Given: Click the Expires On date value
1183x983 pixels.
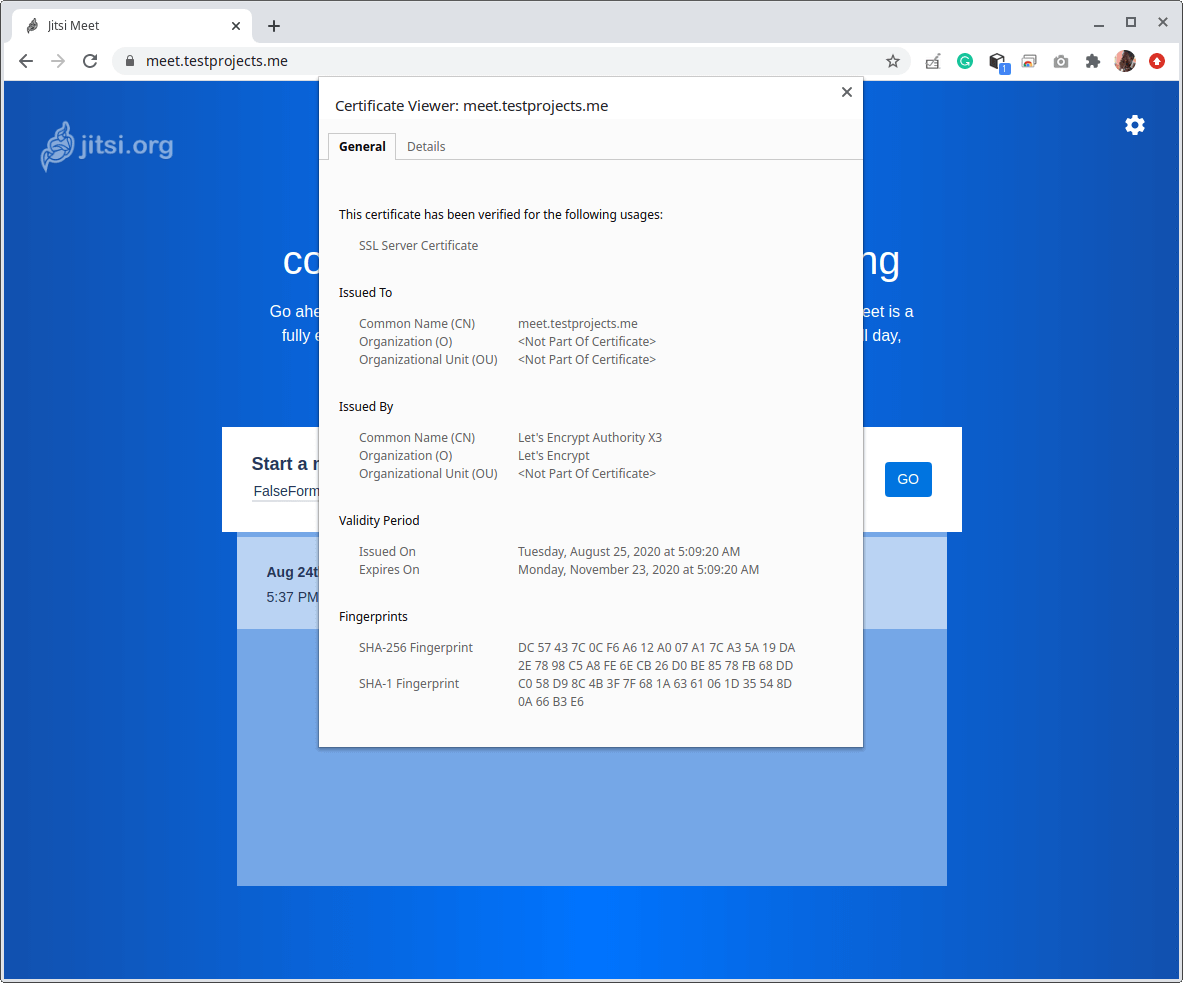Looking at the screenshot, I should coord(638,570).
